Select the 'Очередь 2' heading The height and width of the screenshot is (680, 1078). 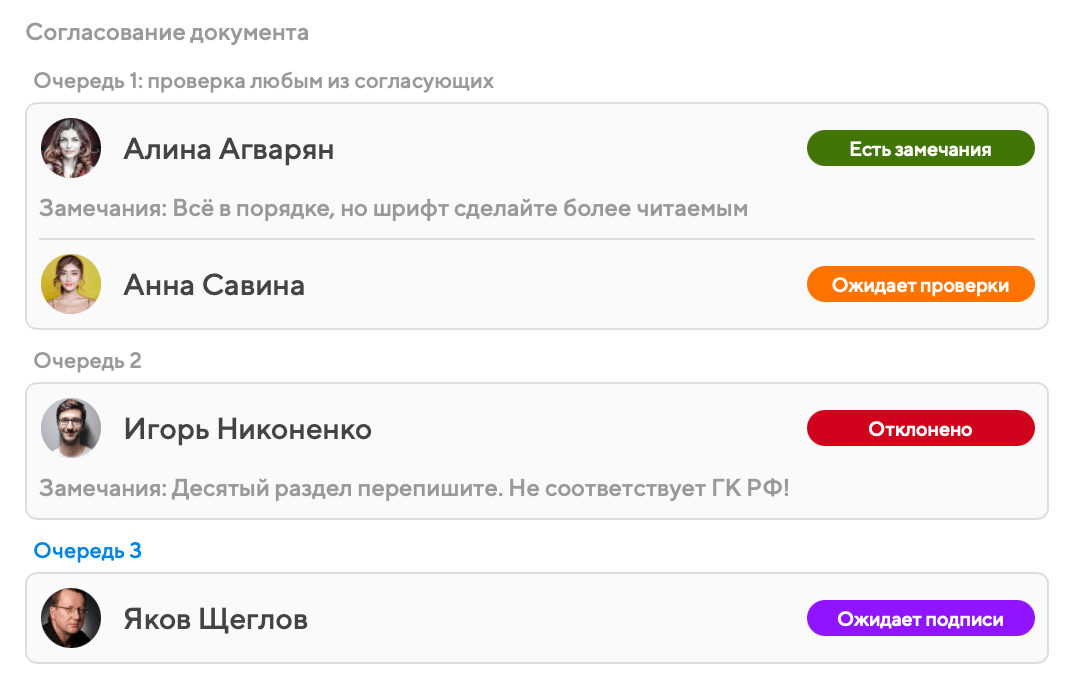pos(88,361)
